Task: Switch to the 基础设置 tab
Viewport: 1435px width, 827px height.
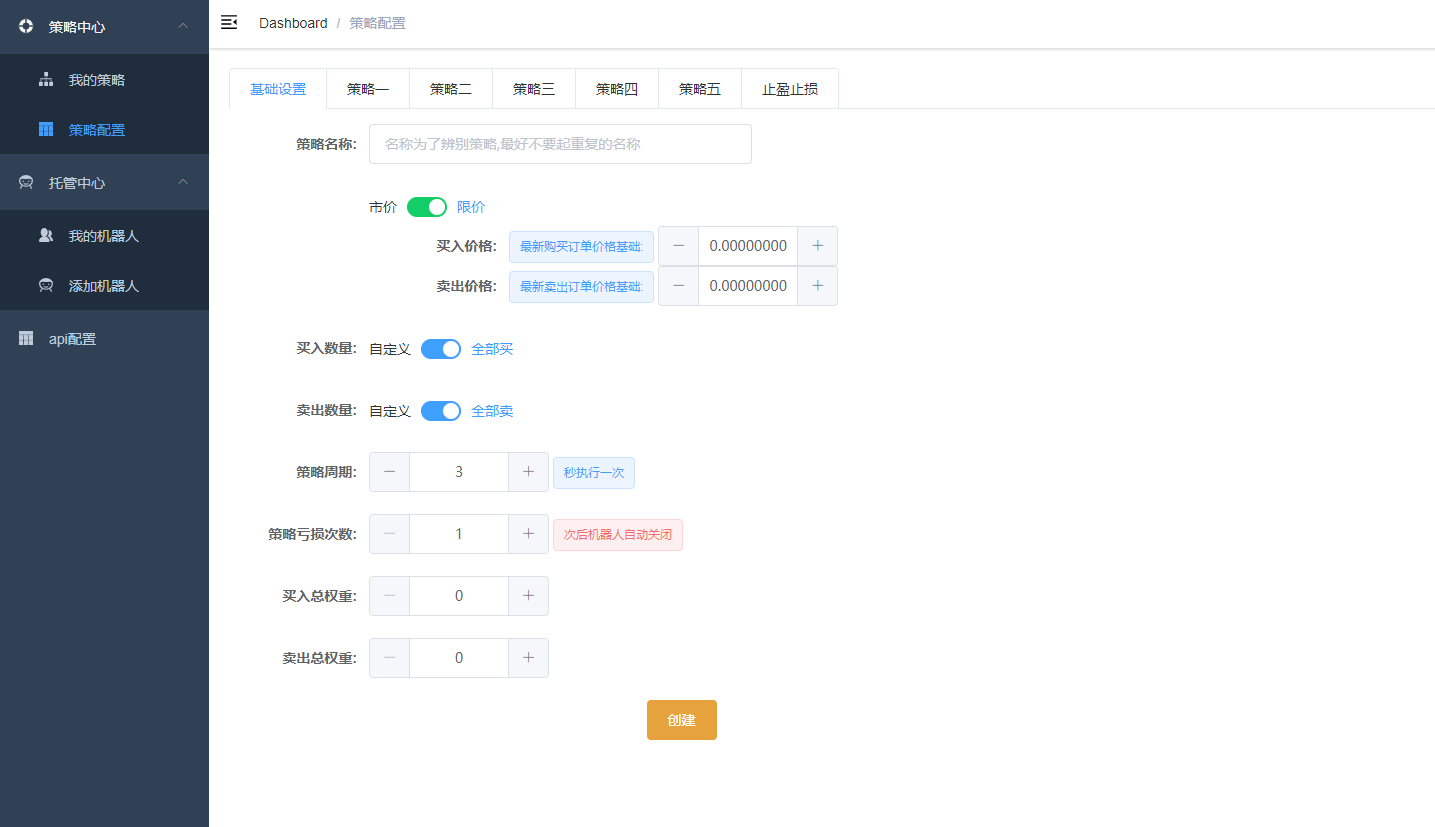Action: [278, 89]
